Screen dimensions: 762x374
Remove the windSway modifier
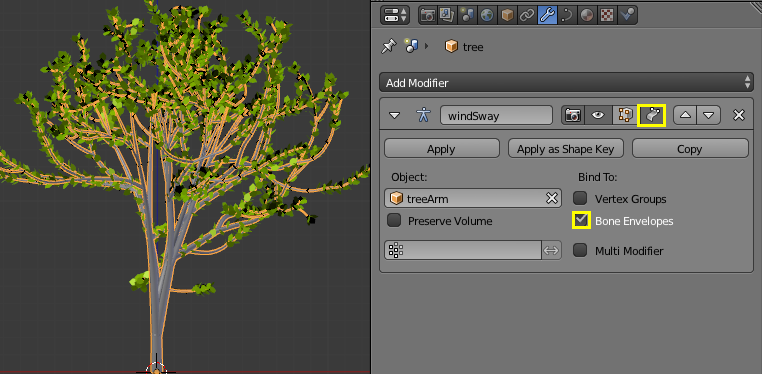739,116
